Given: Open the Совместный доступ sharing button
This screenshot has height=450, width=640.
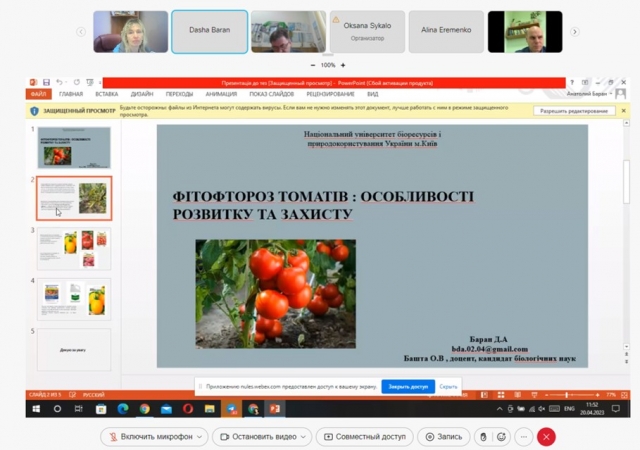Looking at the screenshot, I should 364,437.
